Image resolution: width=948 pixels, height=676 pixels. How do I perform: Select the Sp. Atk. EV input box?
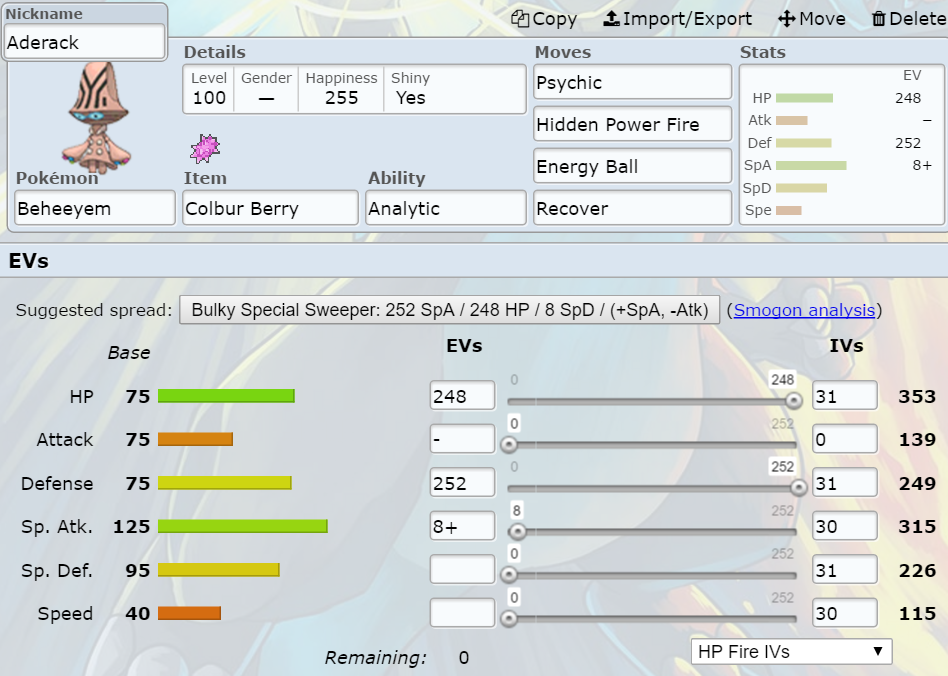(462, 527)
